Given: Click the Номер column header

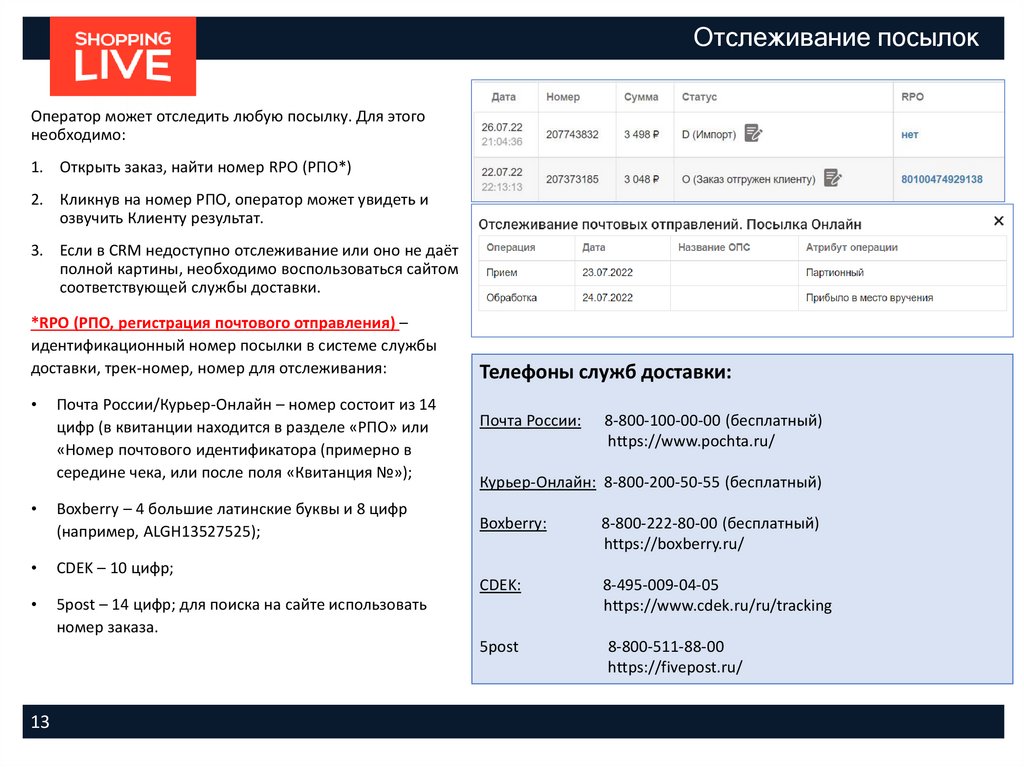Looking at the screenshot, I should point(563,97).
